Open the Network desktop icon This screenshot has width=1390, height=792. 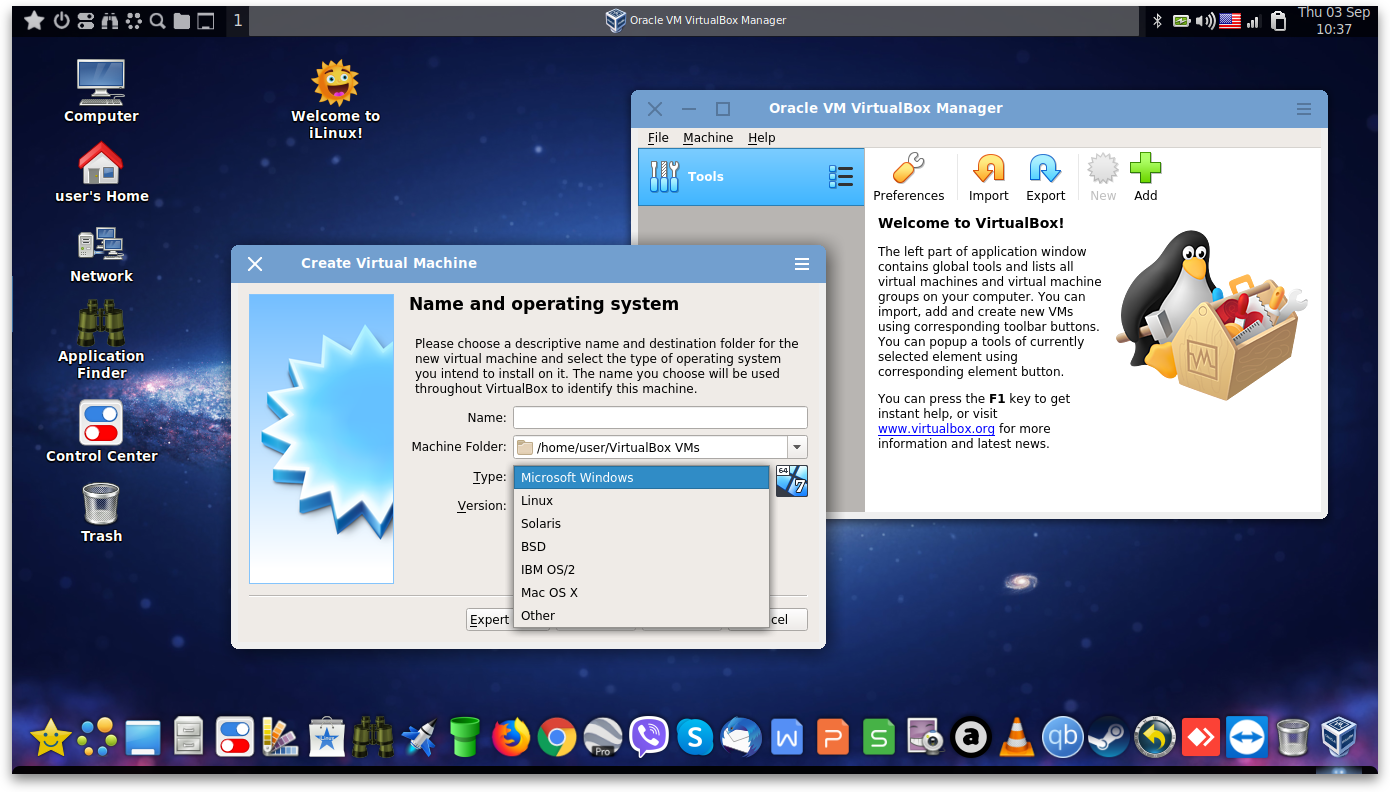coord(101,255)
